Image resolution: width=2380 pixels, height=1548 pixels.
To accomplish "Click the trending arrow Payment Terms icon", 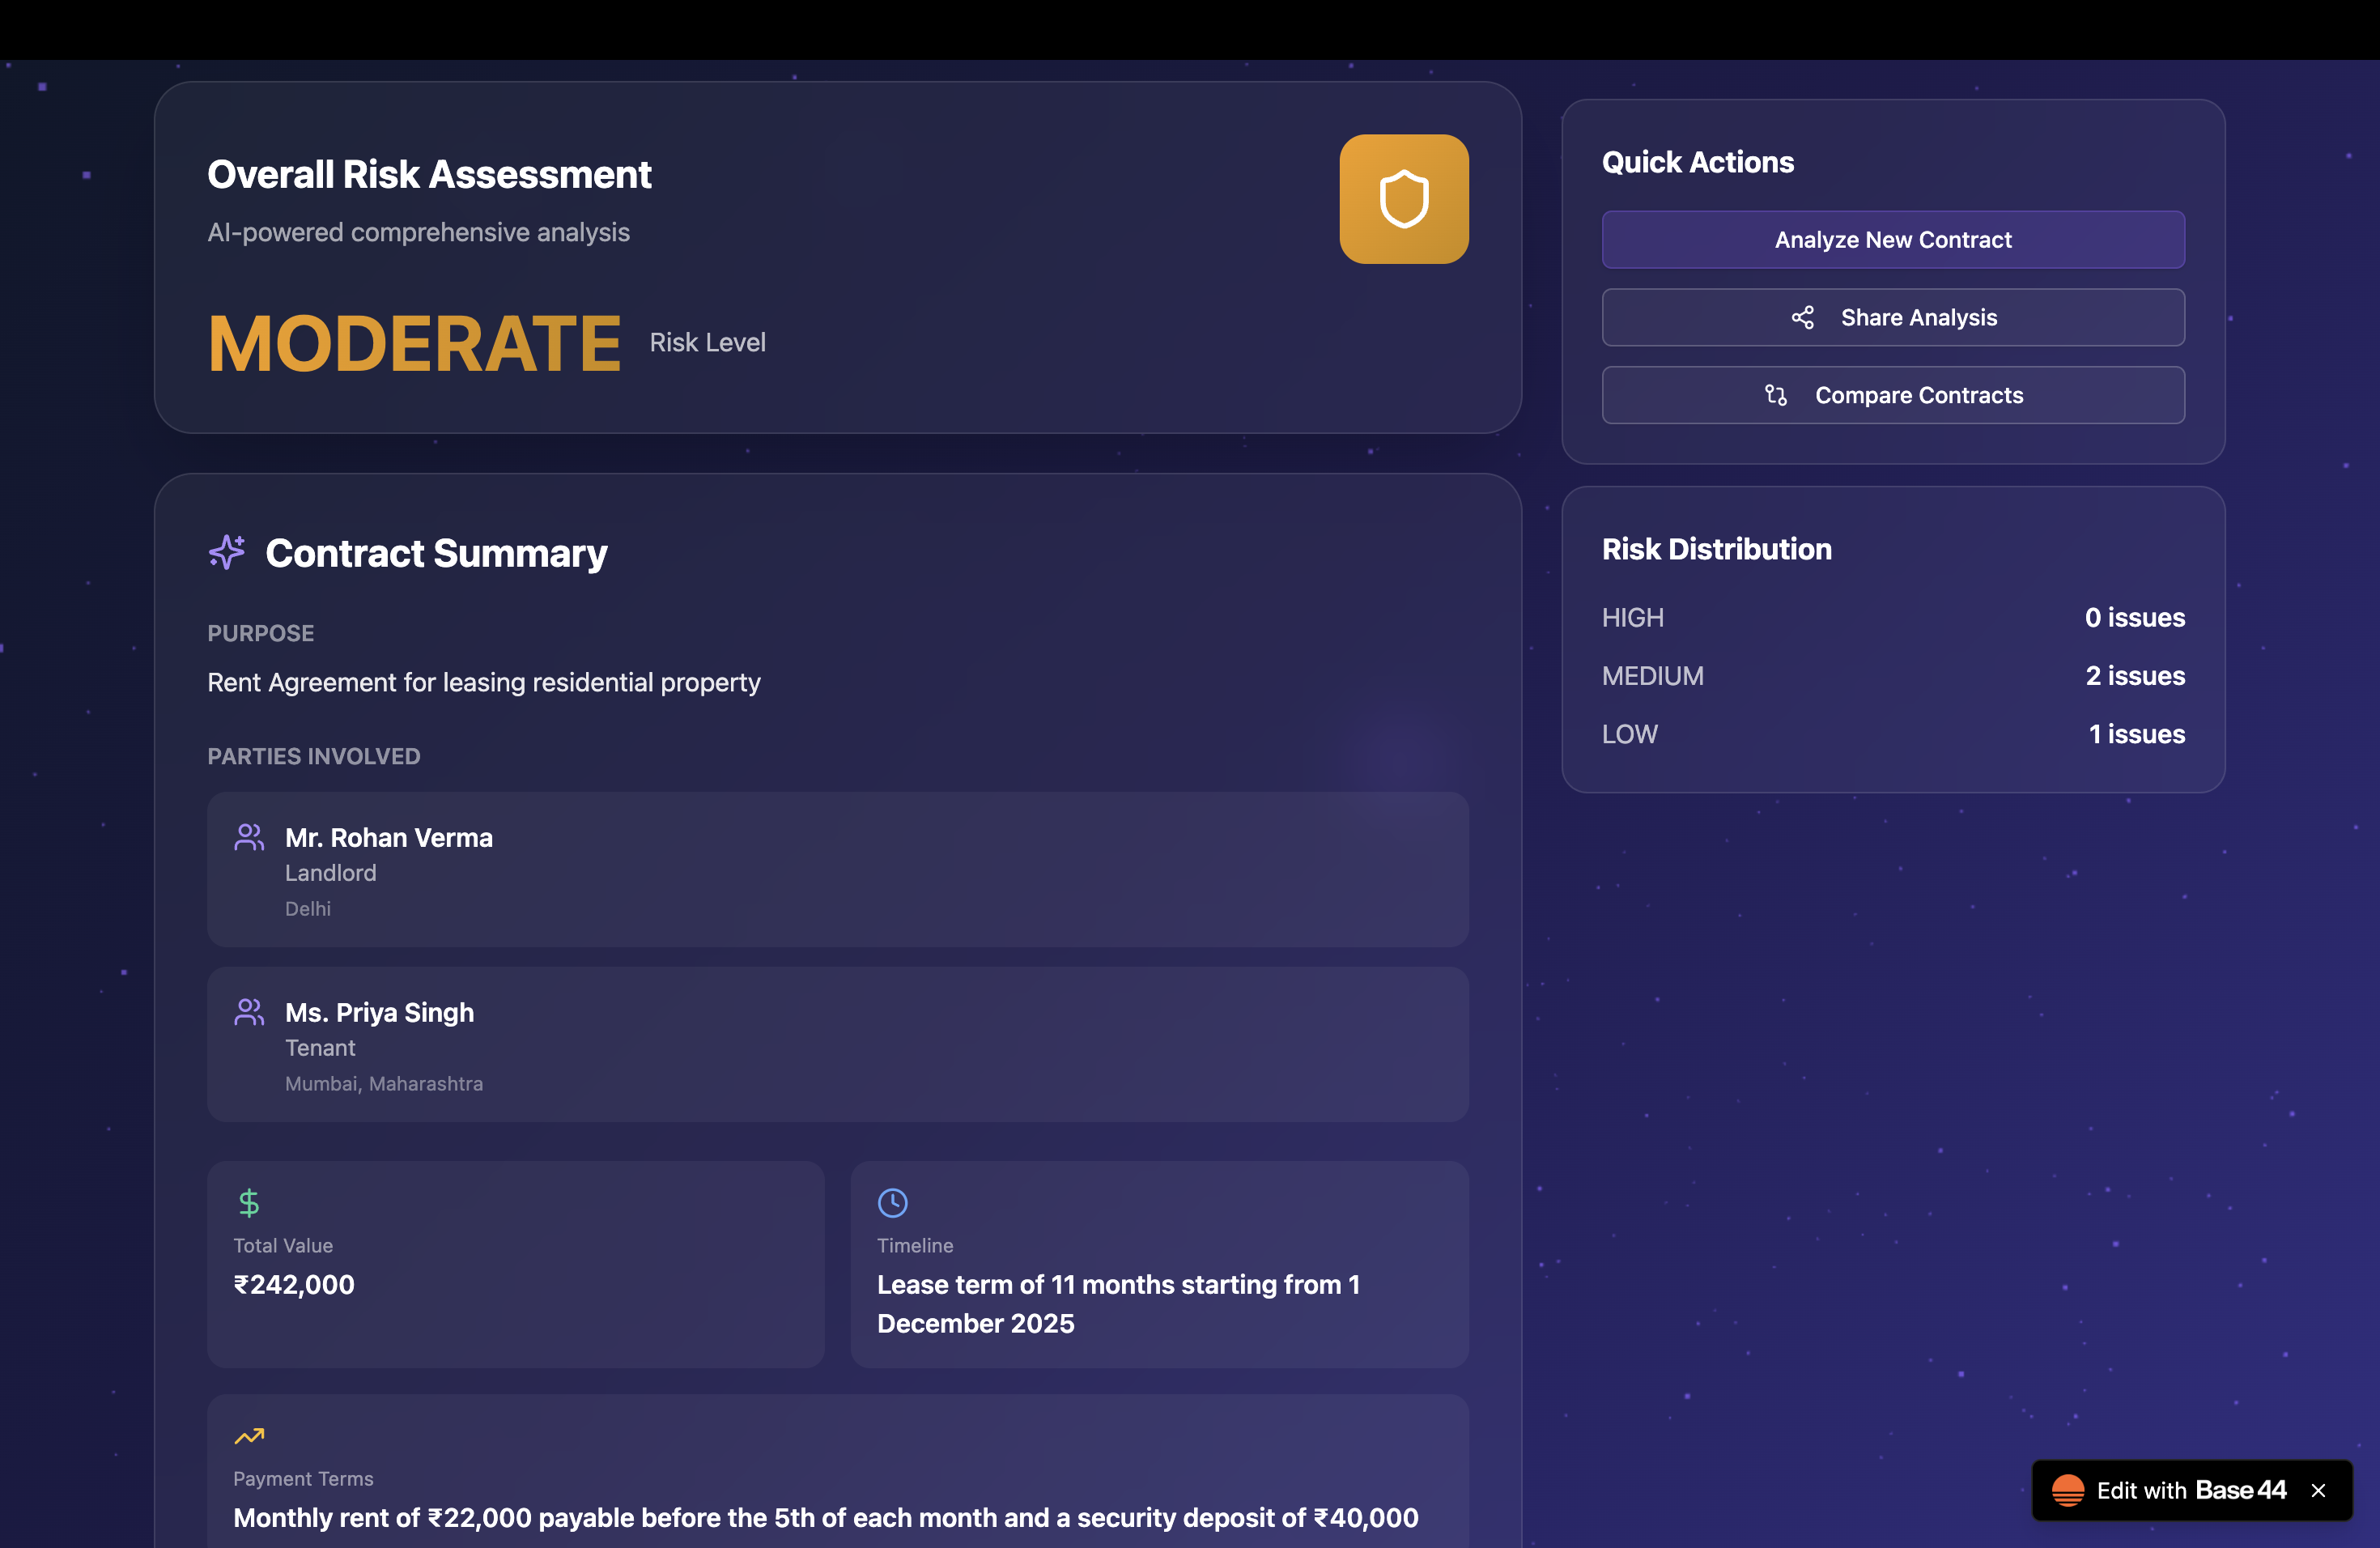I will pyautogui.click(x=249, y=1436).
